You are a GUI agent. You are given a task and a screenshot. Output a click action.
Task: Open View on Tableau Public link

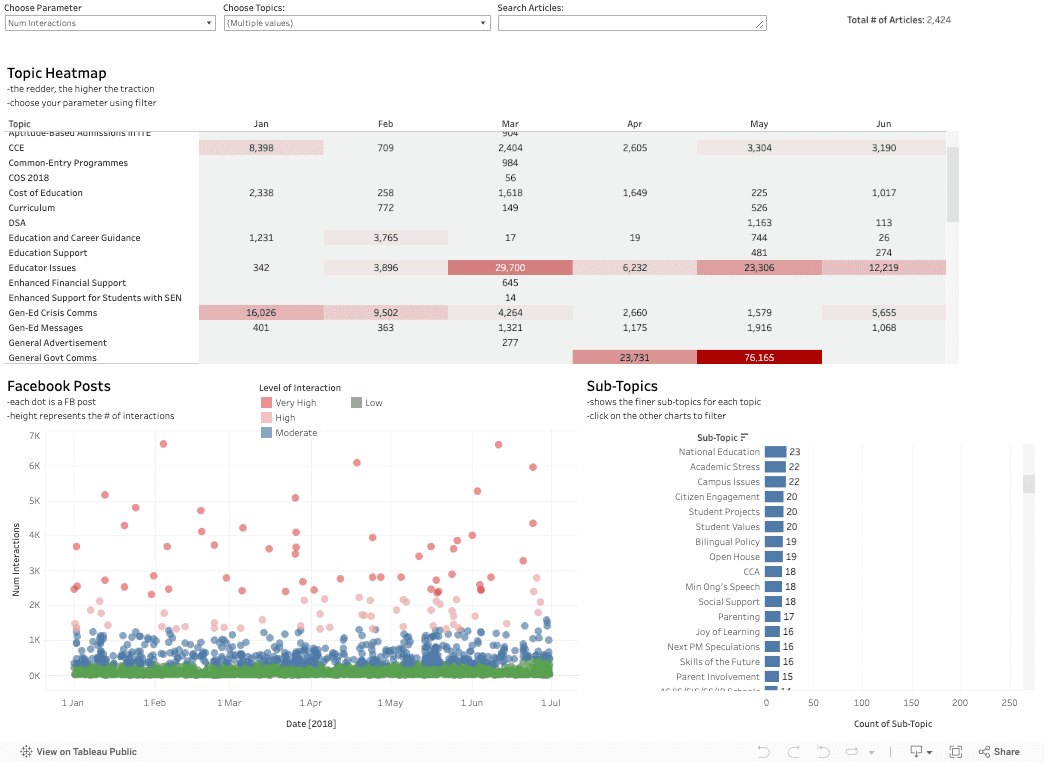coord(86,751)
